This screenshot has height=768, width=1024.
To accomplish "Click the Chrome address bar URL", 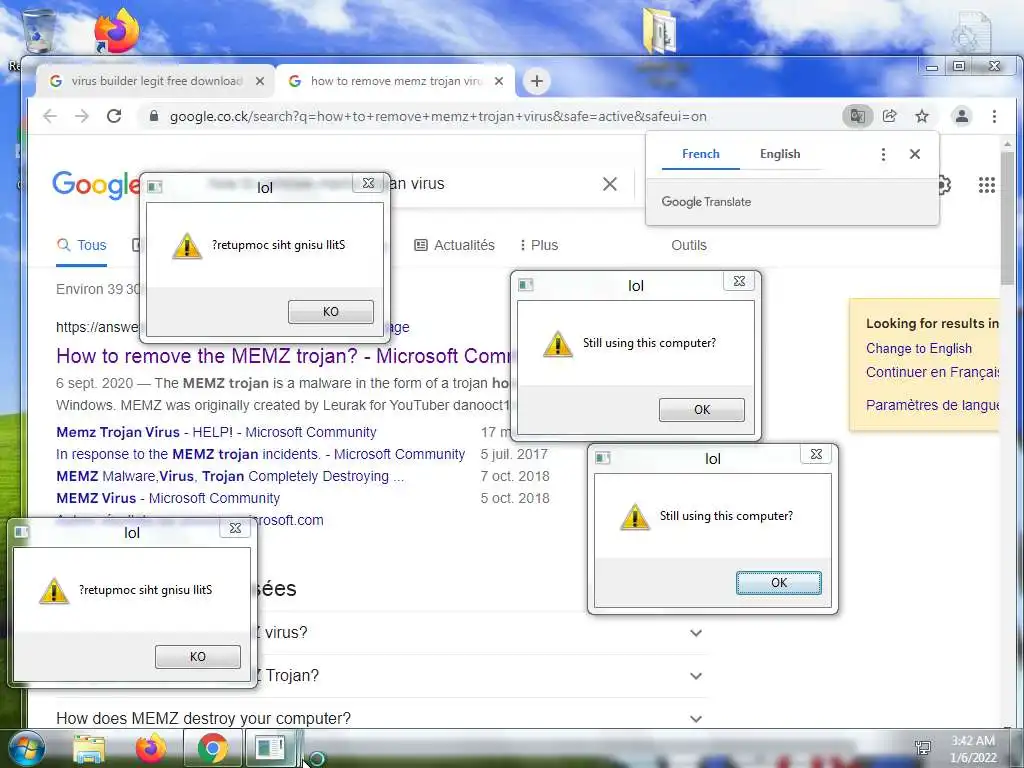I will coord(438,116).
